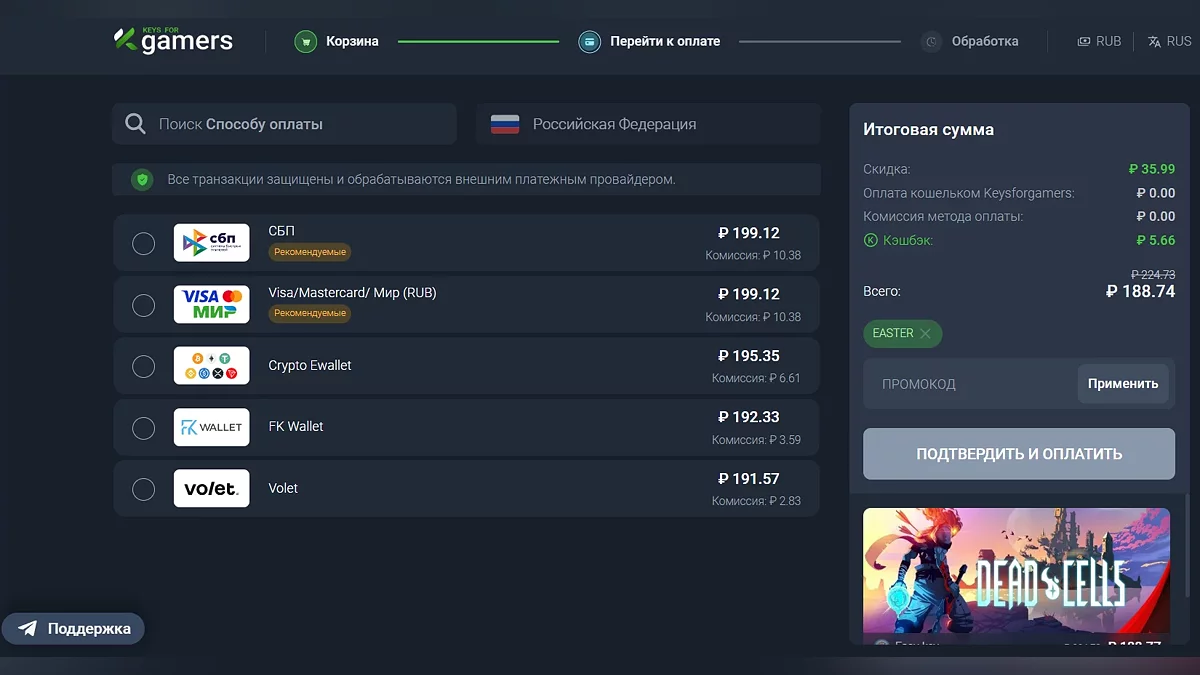Open the Российская Федерация country selector
This screenshot has width=1200, height=675.
coord(647,123)
